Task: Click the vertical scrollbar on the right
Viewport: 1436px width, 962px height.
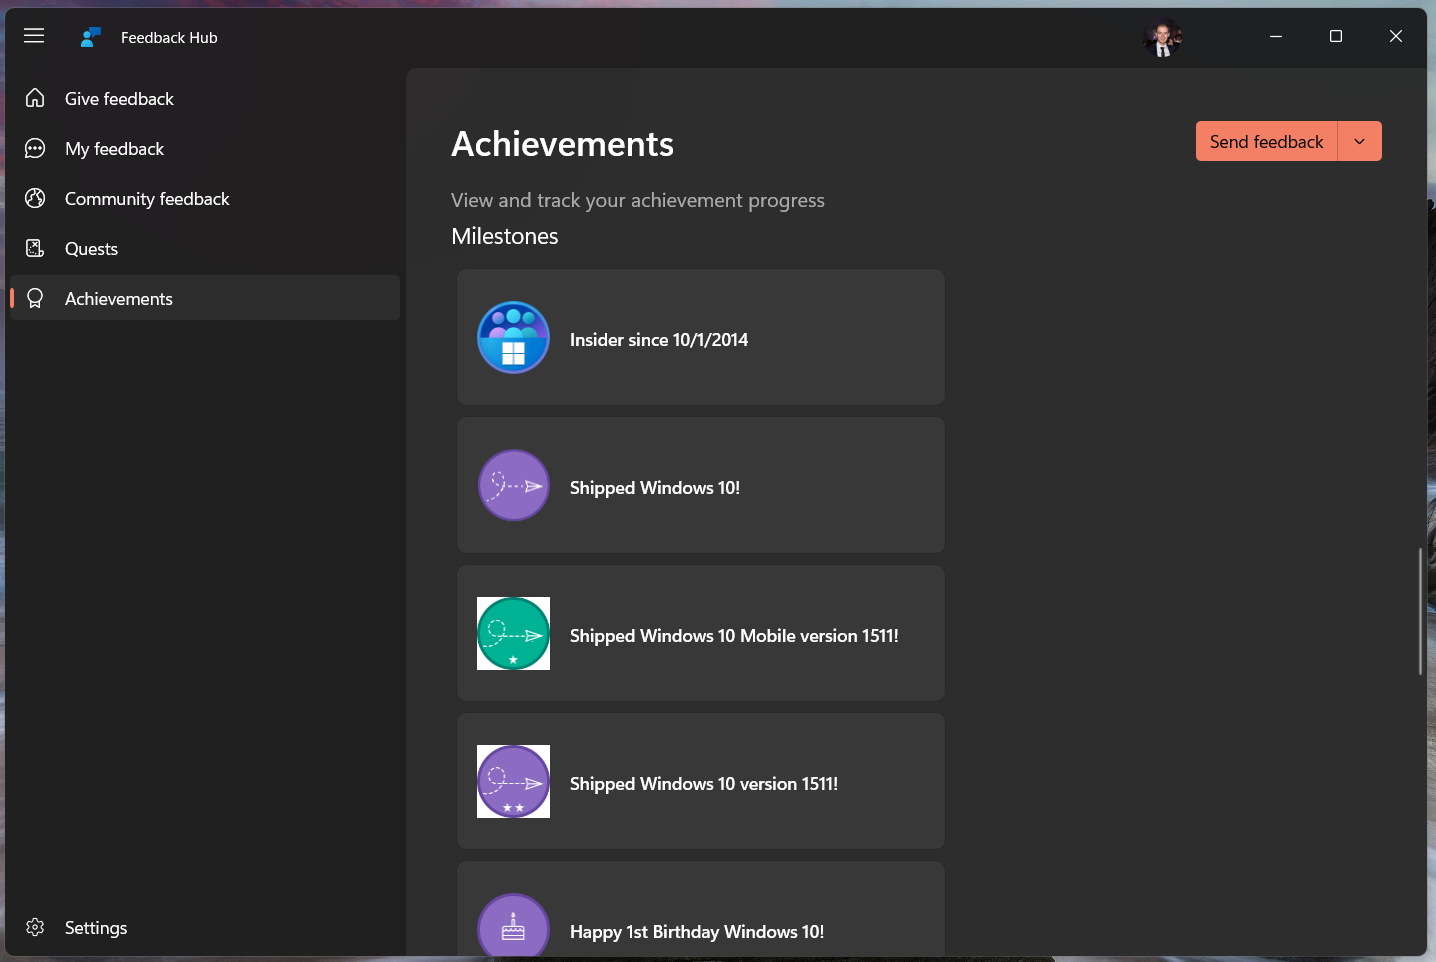Action: coord(1420,610)
